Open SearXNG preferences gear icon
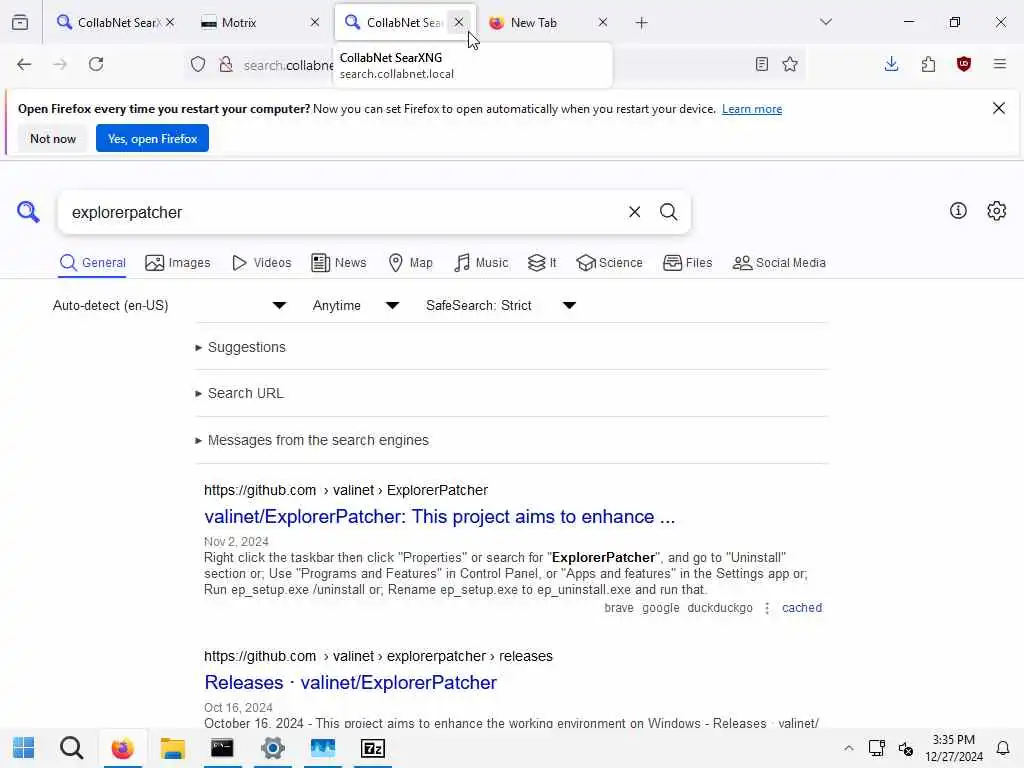This screenshot has width=1024, height=768. click(x=997, y=210)
